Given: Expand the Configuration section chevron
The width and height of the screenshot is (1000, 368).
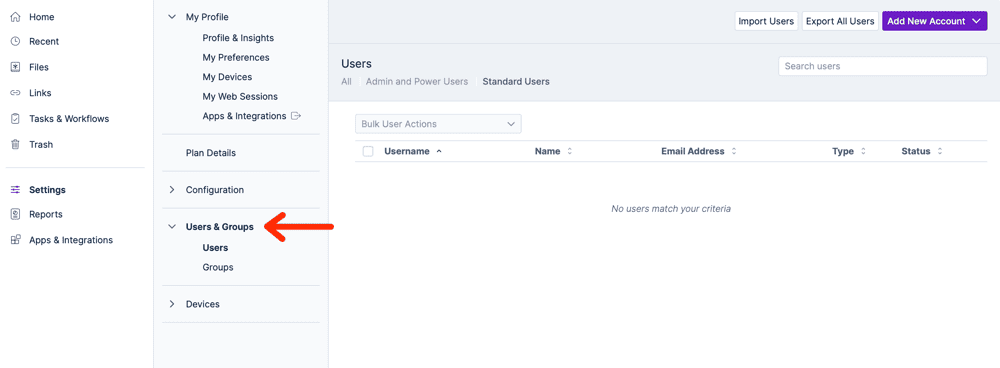Looking at the screenshot, I should 172,190.
